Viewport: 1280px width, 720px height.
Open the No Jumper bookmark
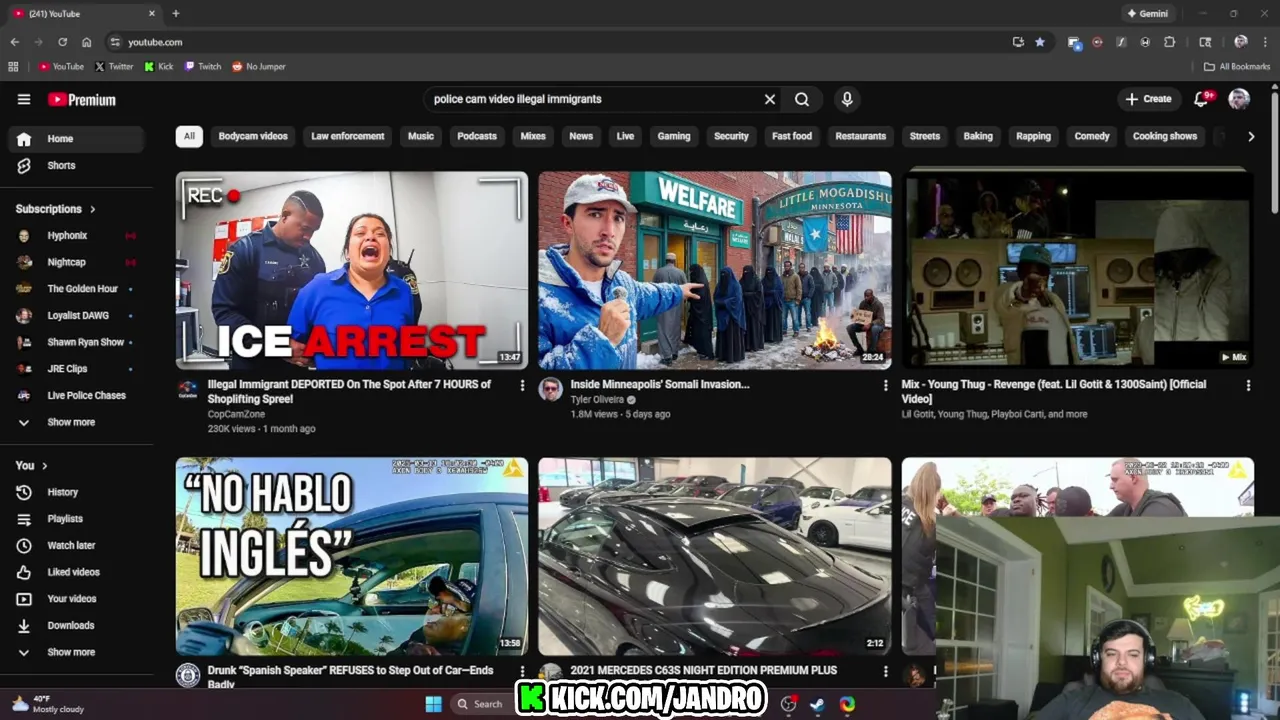click(x=259, y=67)
